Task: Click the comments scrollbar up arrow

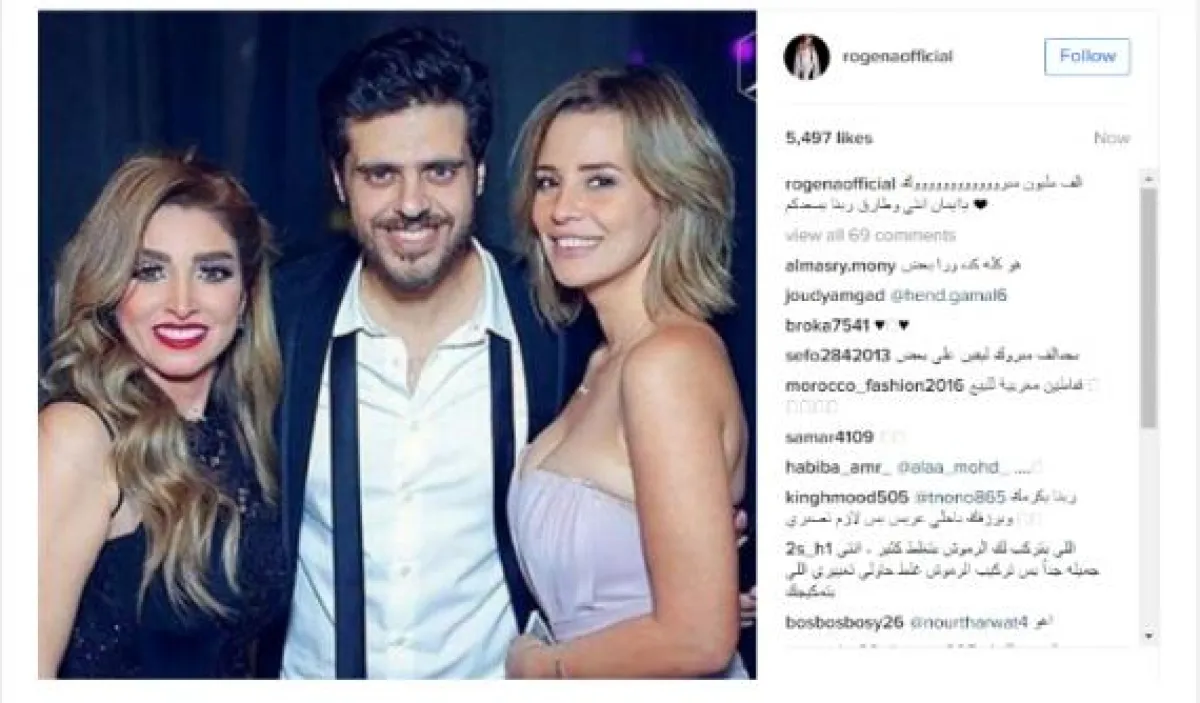Action: [x=1149, y=176]
